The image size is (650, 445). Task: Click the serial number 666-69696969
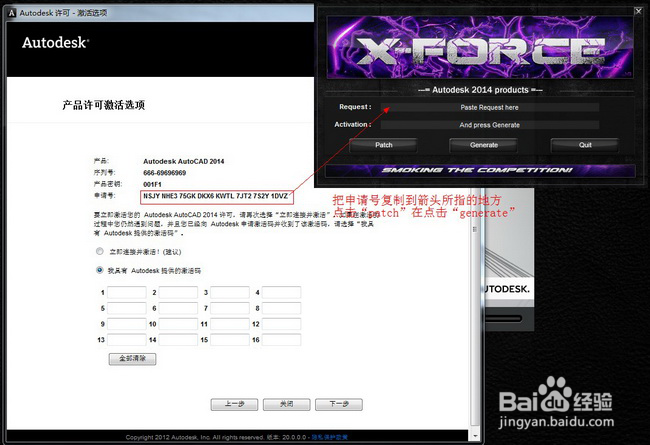(165, 173)
